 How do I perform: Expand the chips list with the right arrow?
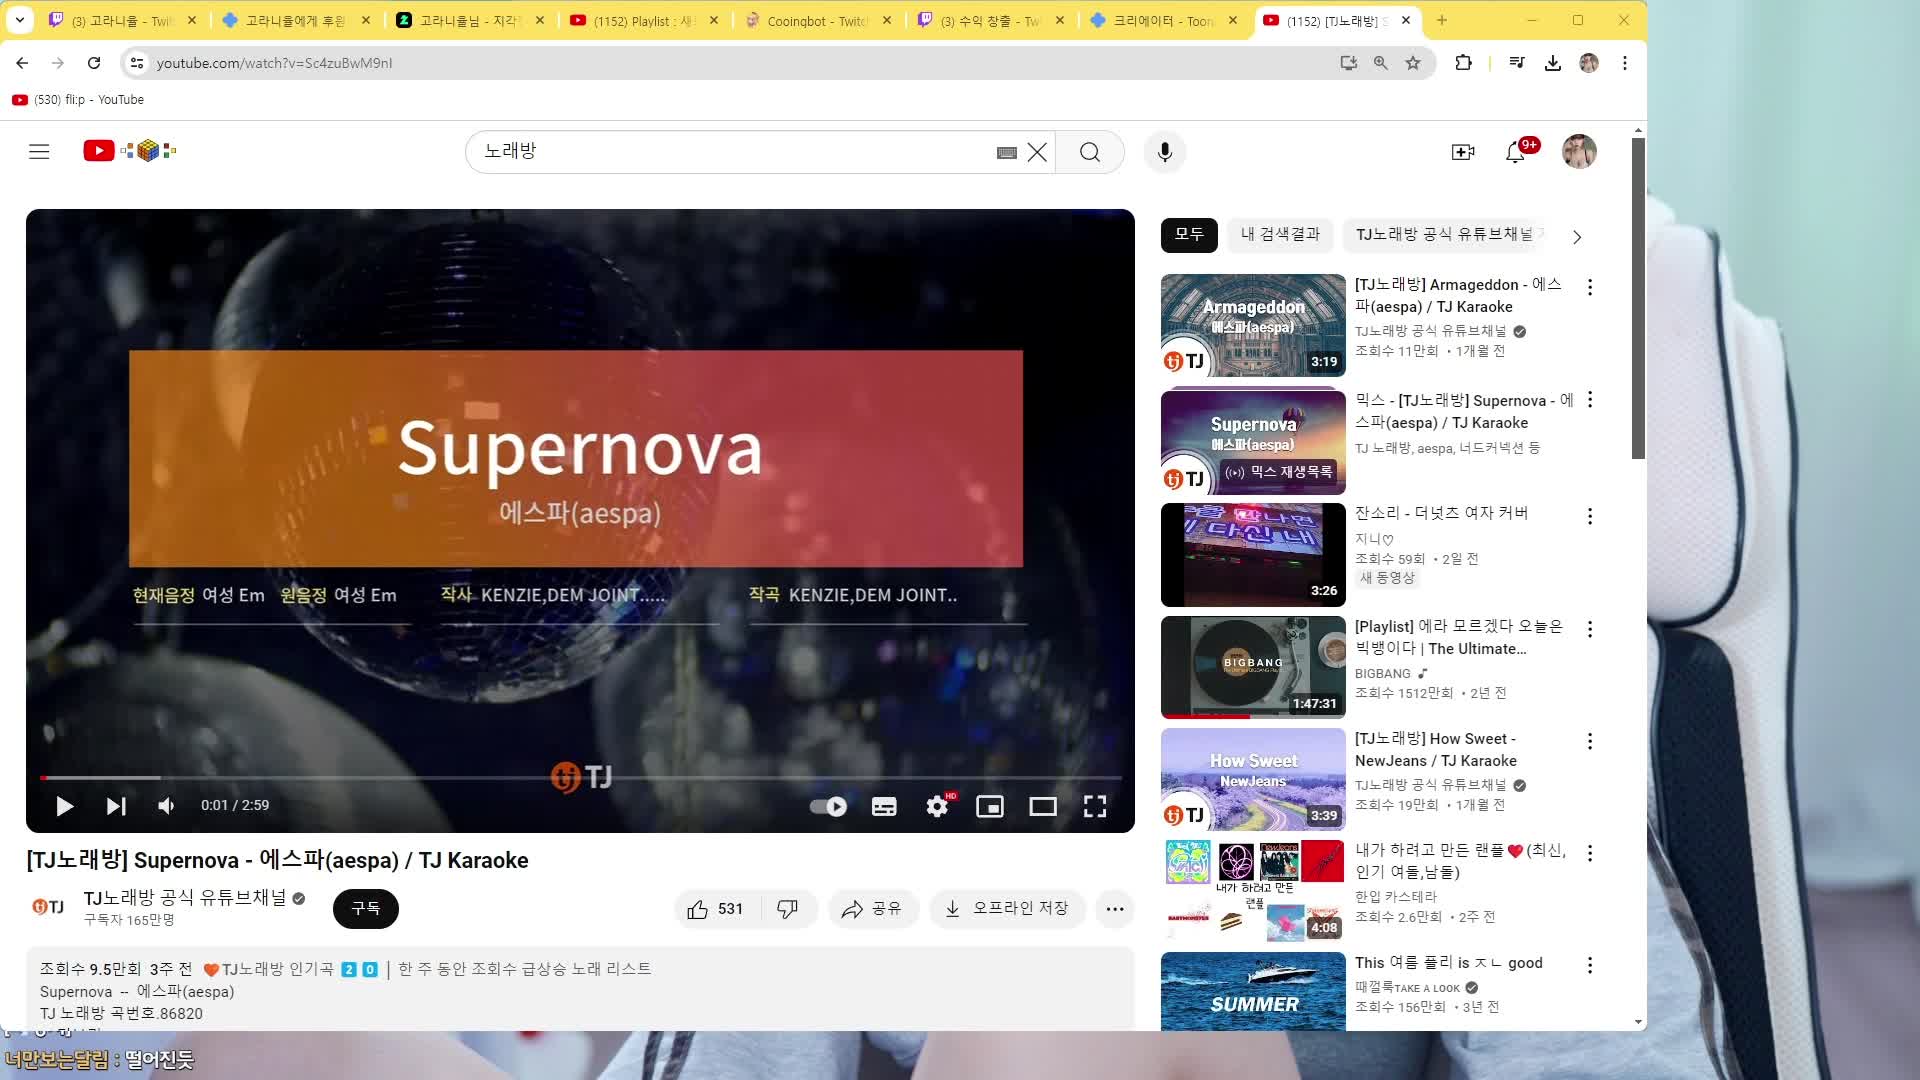coord(1577,237)
